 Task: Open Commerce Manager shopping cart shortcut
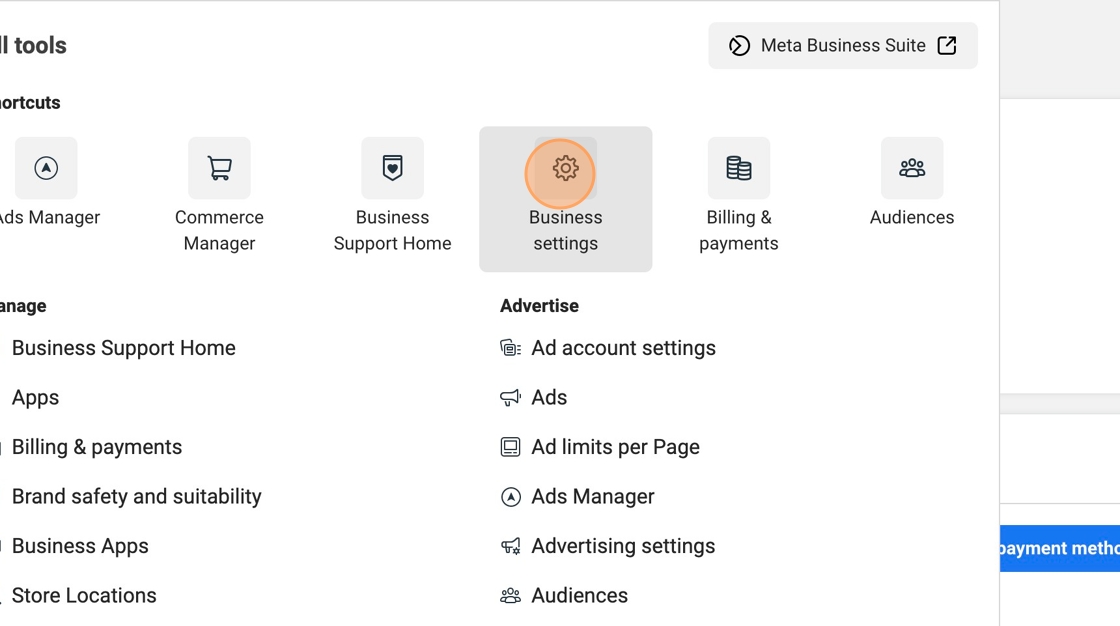[x=219, y=168]
